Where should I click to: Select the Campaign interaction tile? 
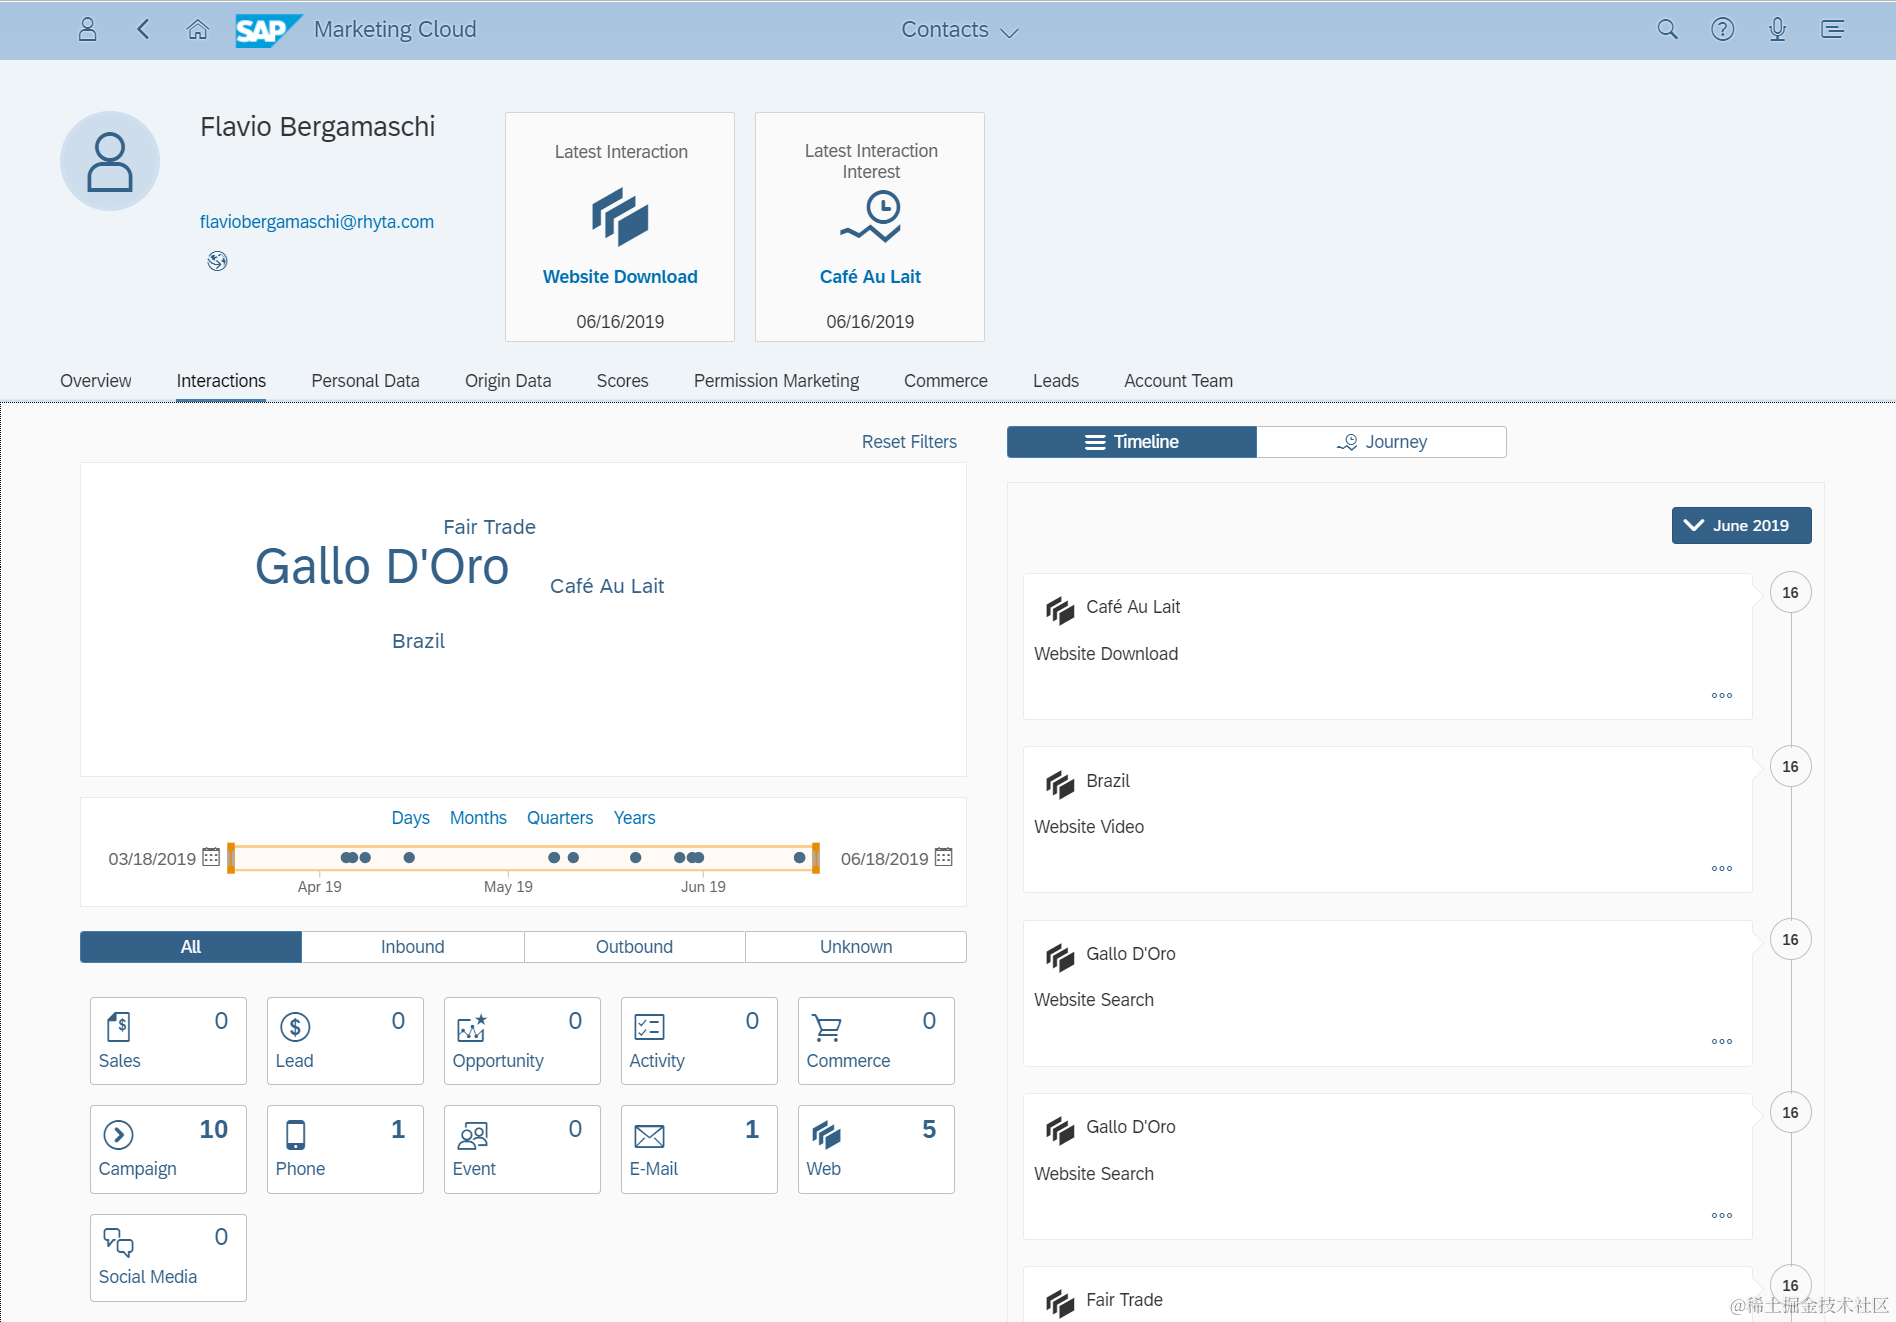tap(168, 1149)
